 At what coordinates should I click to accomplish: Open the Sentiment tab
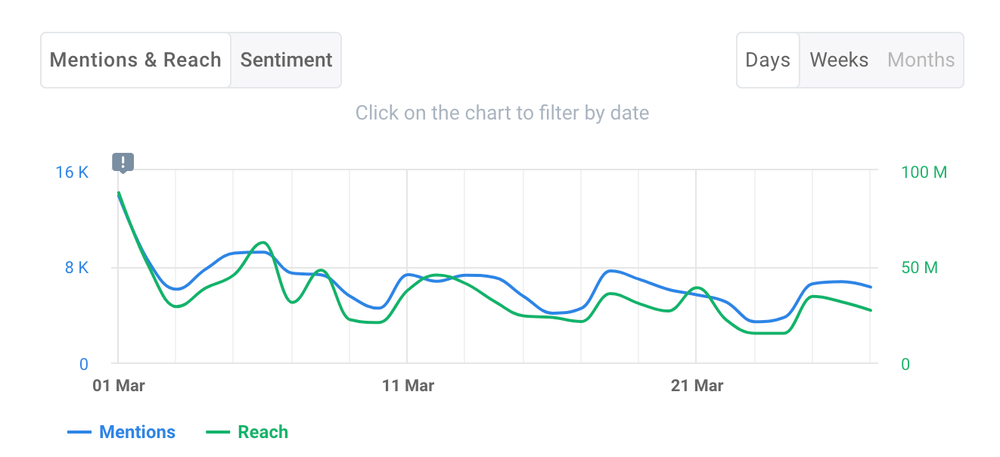(x=286, y=60)
